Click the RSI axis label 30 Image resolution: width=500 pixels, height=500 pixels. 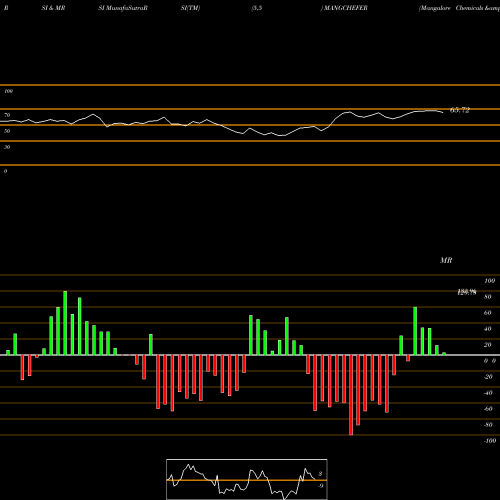point(7,147)
